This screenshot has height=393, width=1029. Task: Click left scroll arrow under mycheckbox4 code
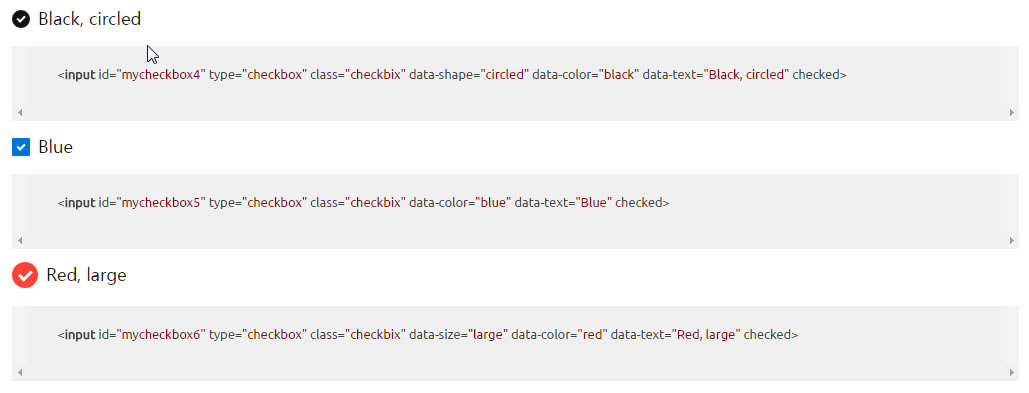[20, 113]
